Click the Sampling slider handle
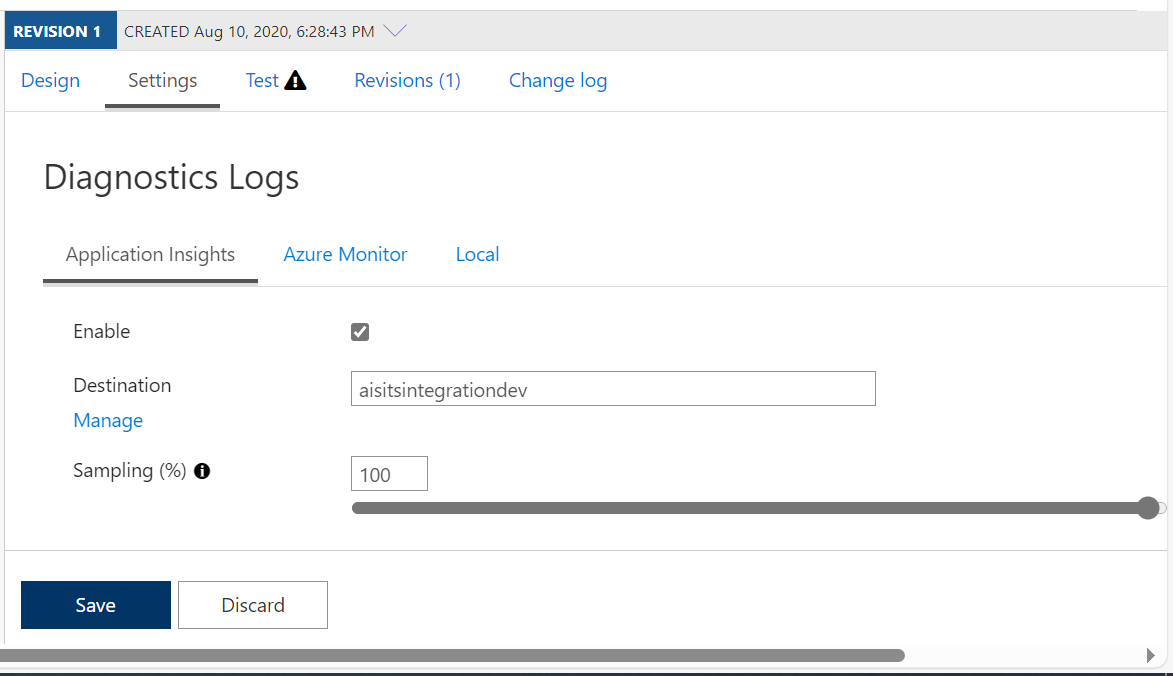The image size is (1173, 676). [1148, 508]
